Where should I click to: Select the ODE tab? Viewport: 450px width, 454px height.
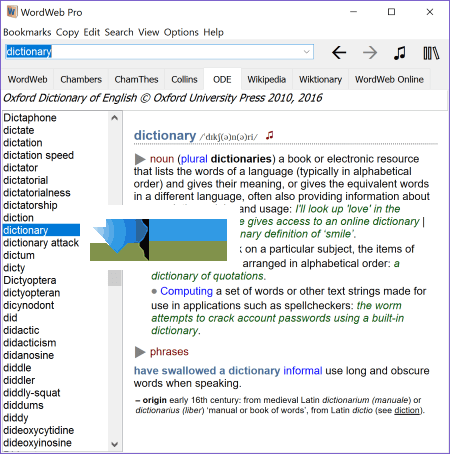click(222, 79)
